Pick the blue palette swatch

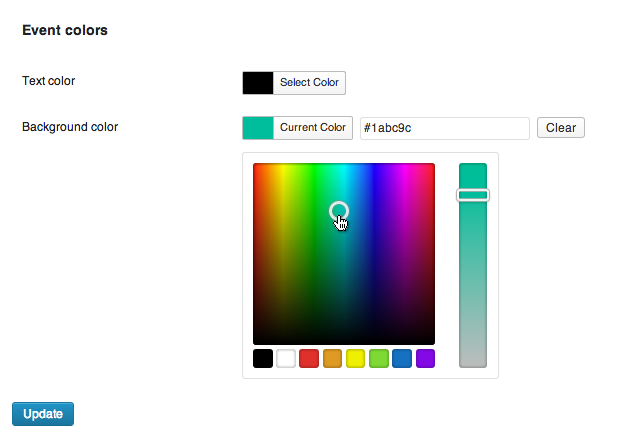(402, 358)
